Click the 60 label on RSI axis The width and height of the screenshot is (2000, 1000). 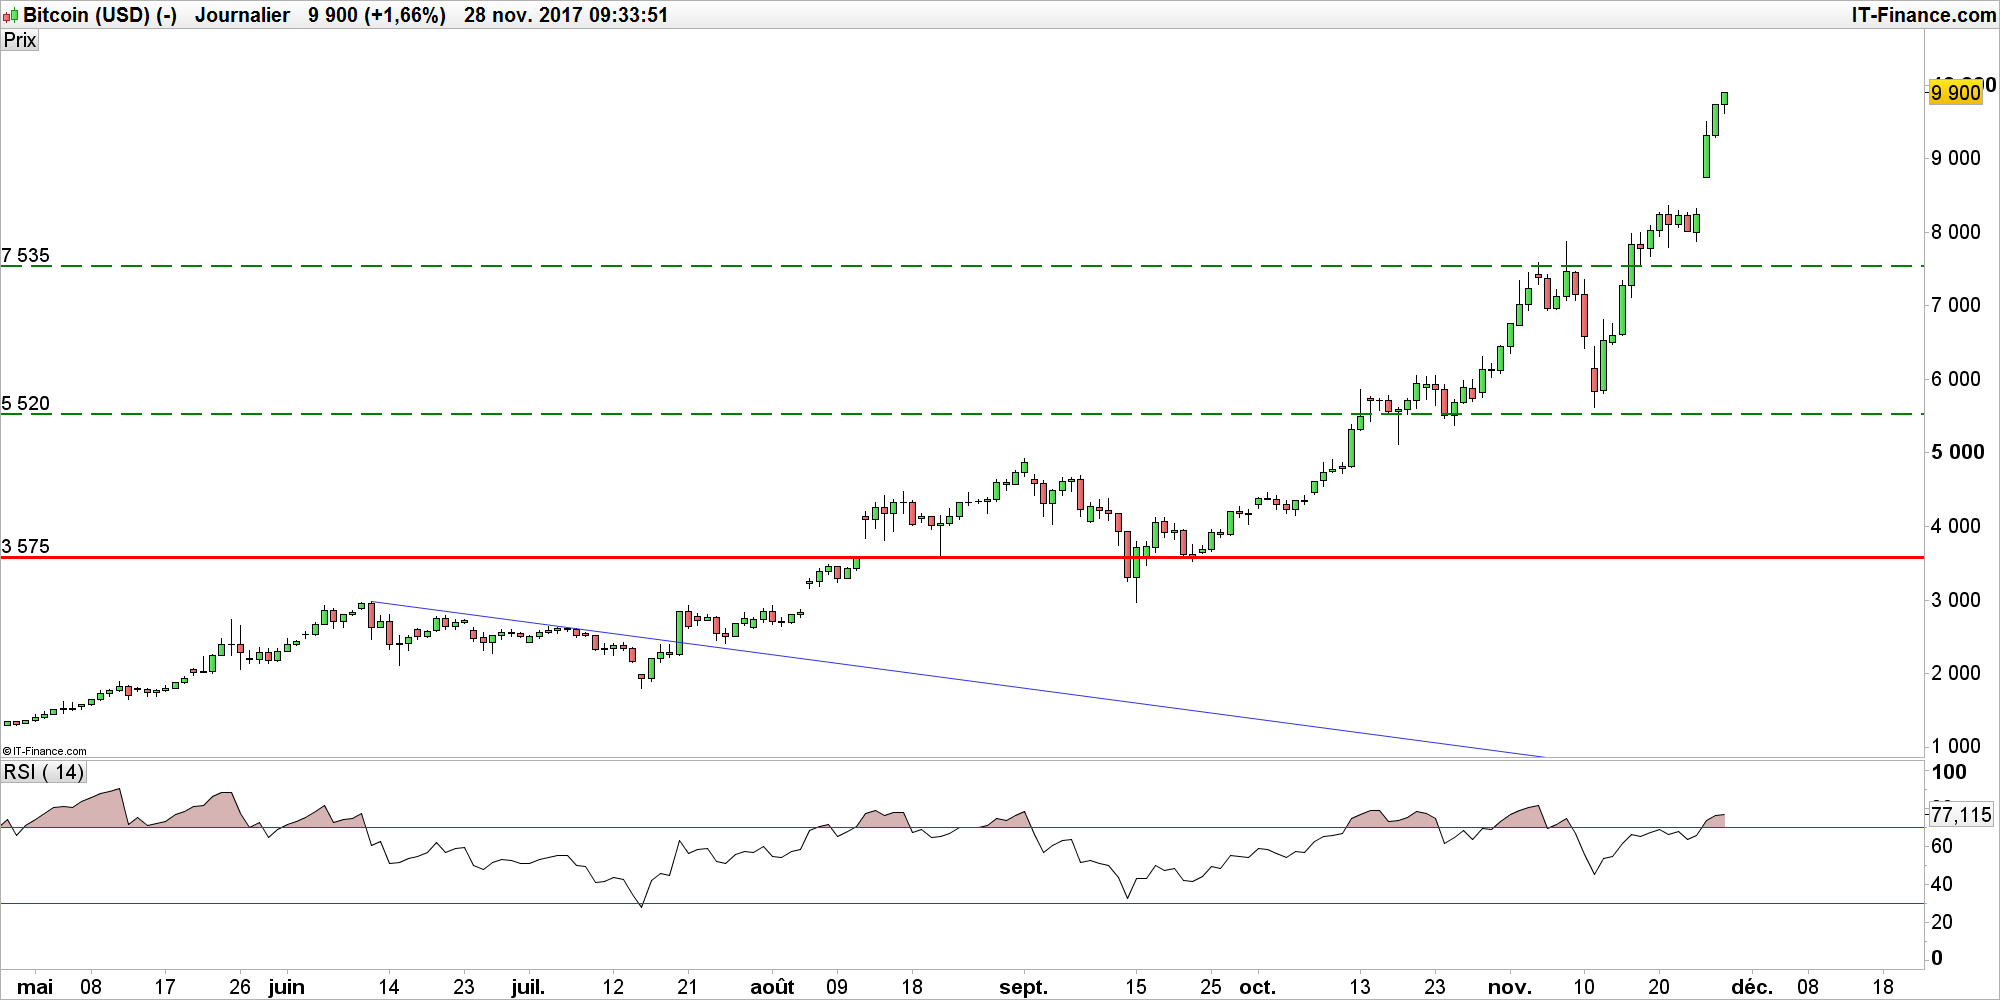click(x=1942, y=846)
